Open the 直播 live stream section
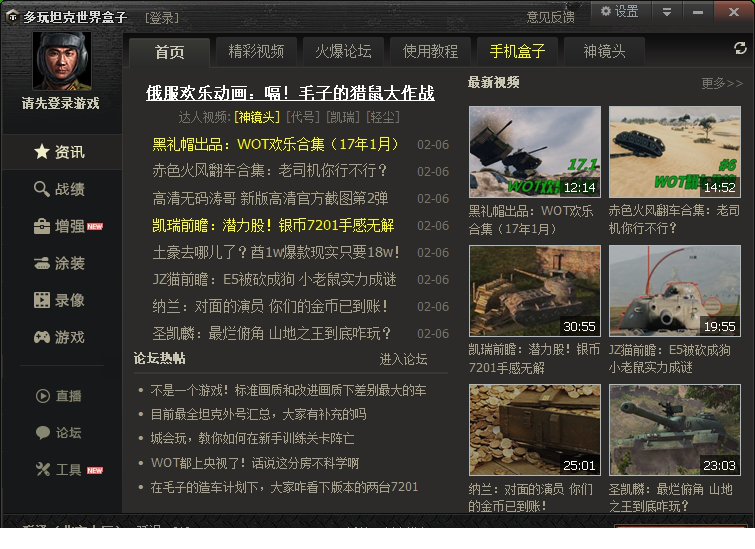755x549 pixels. click(x=59, y=396)
